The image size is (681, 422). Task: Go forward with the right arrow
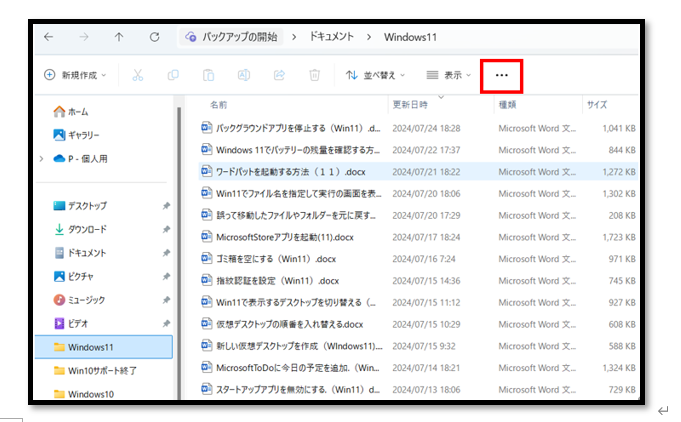coord(84,37)
